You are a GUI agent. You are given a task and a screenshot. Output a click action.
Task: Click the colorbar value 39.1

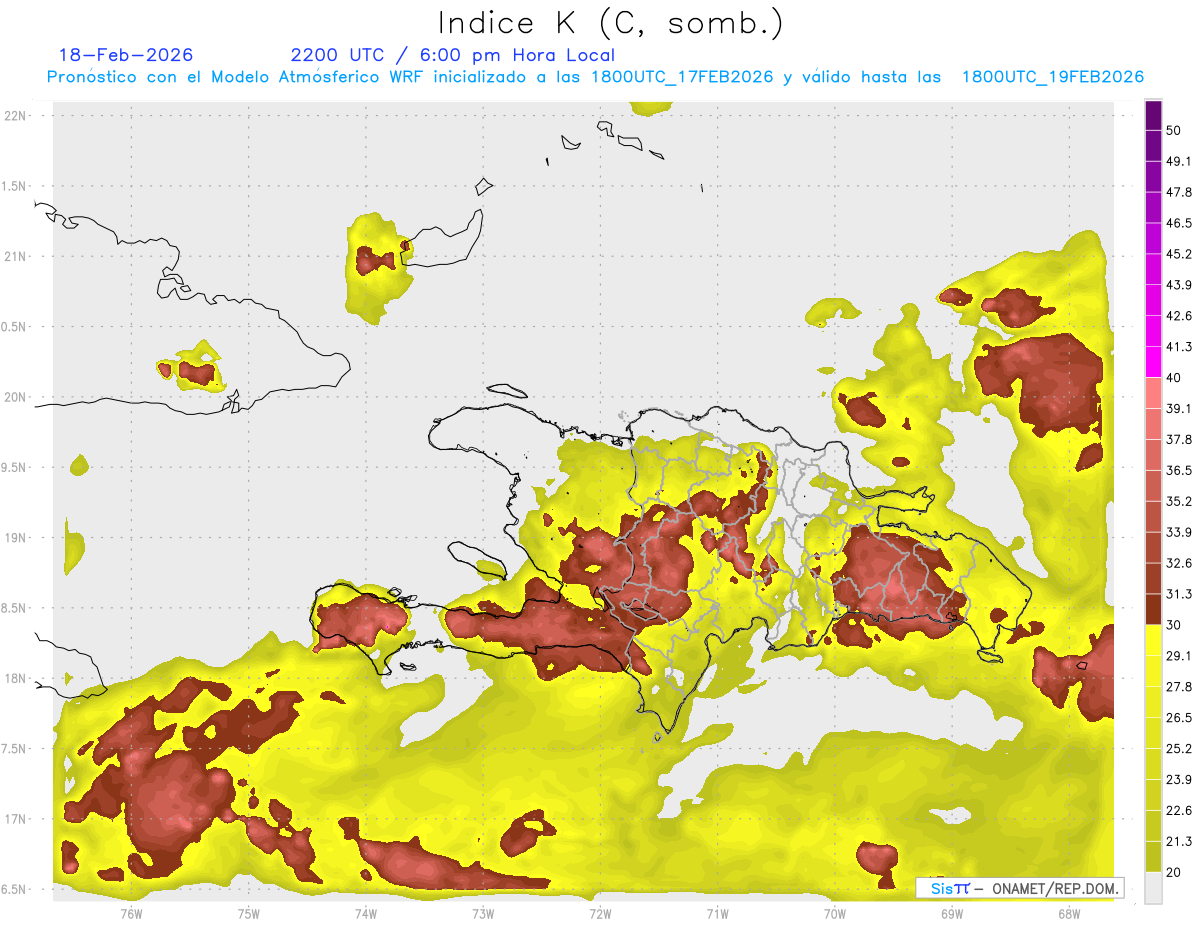[x=1178, y=409]
